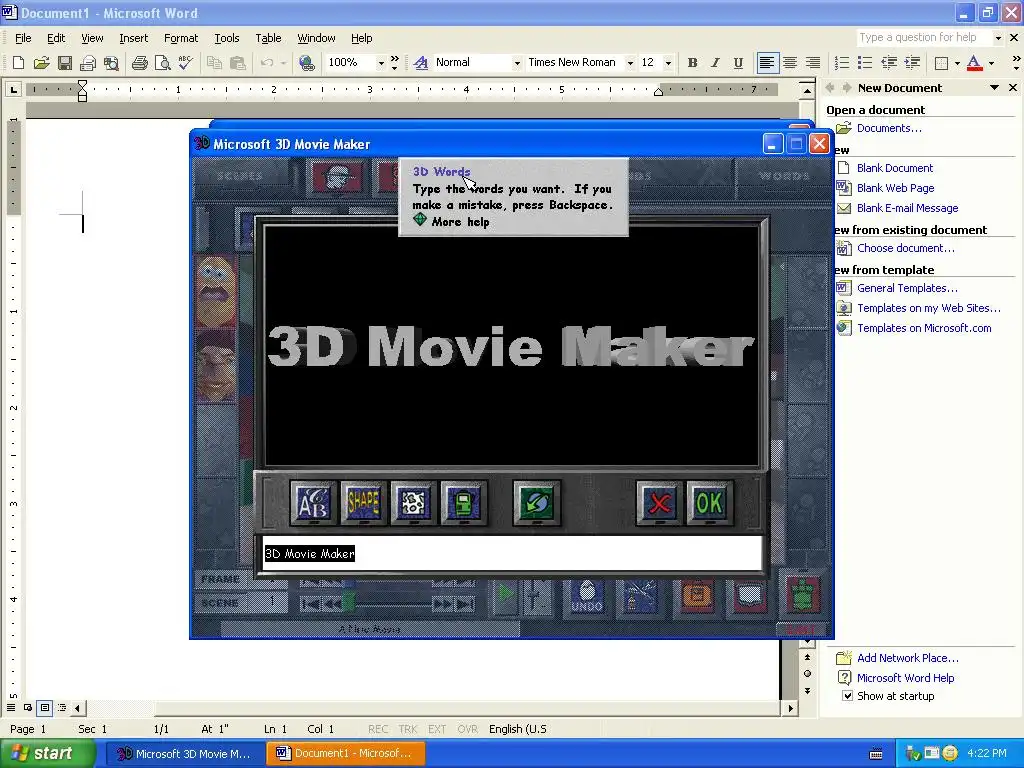Click the Type a question for help box
This screenshot has height=768, width=1024.
pyautogui.click(x=924, y=38)
